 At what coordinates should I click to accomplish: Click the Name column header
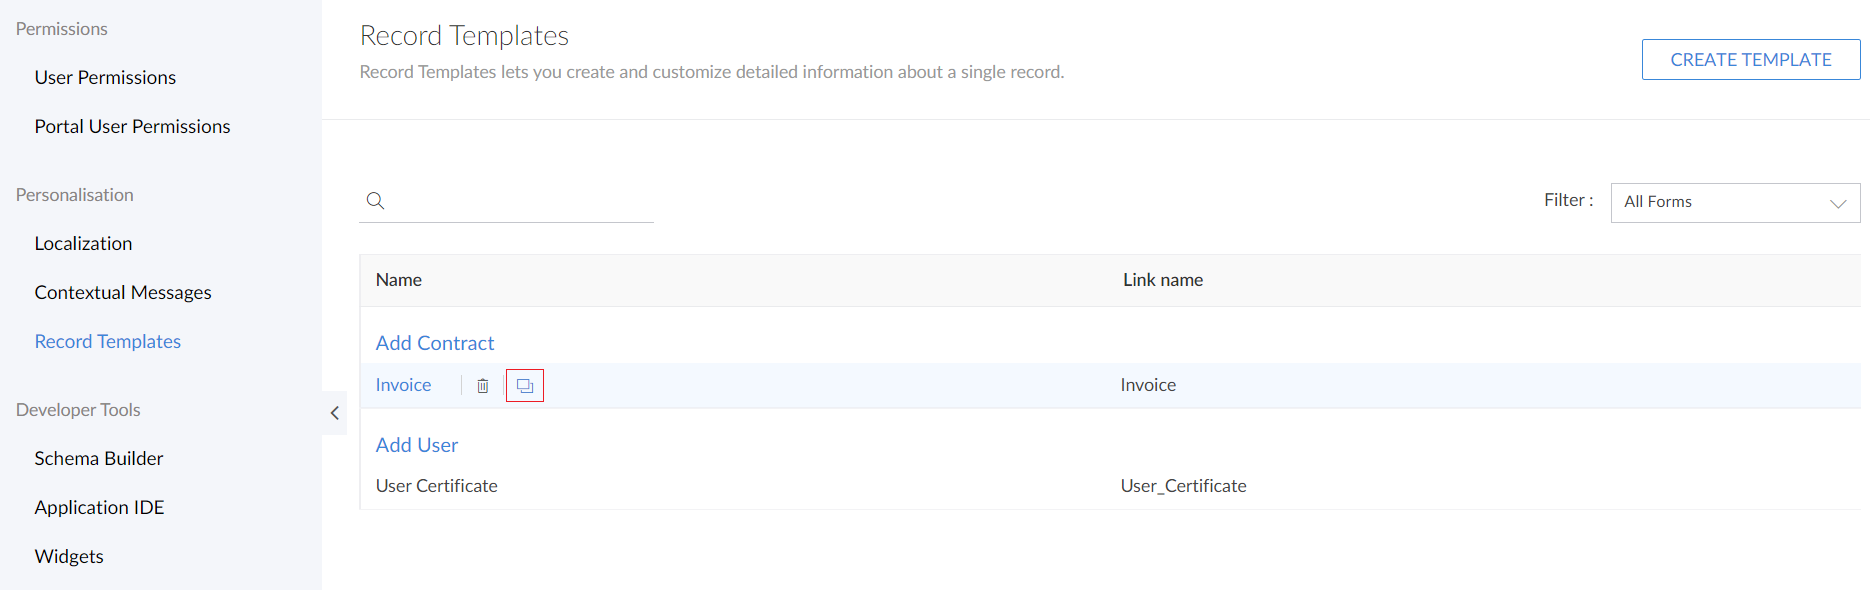pyautogui.click(x=399, y=280)
